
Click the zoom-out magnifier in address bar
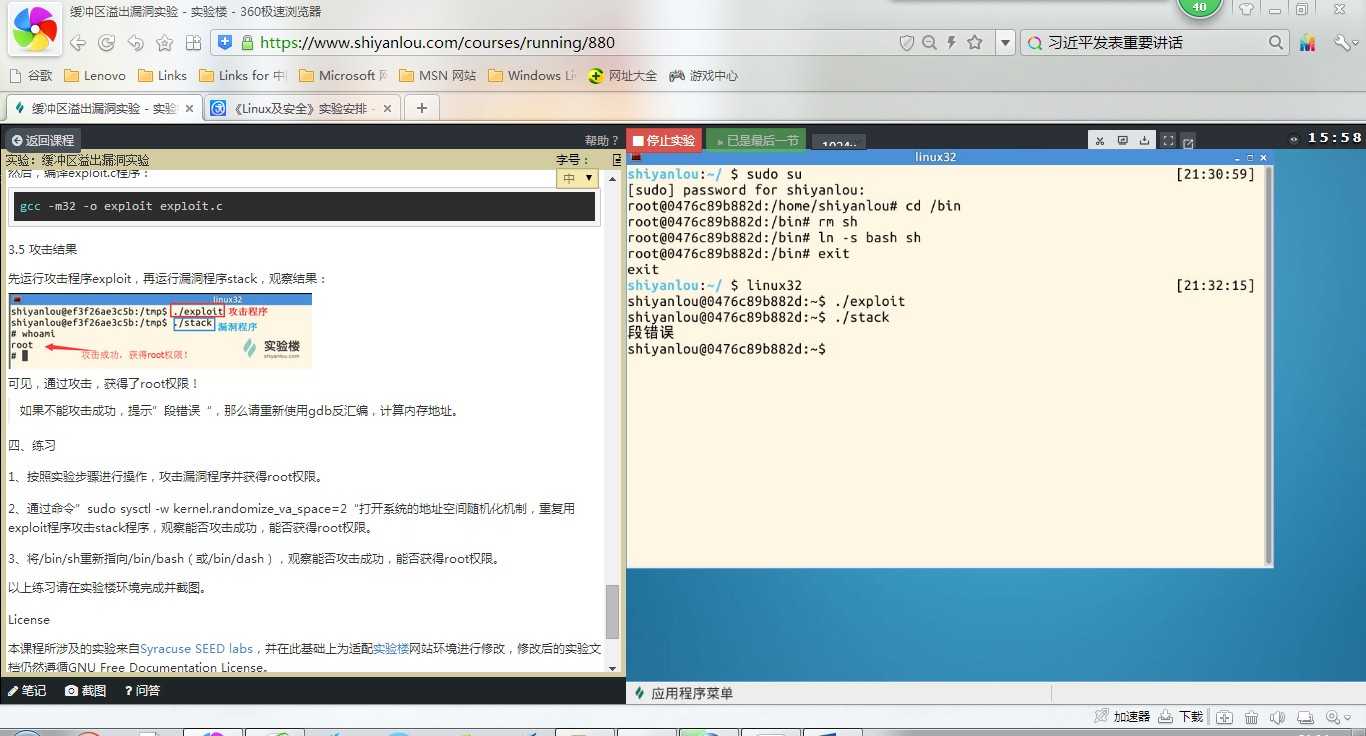(x=929, y=43)
